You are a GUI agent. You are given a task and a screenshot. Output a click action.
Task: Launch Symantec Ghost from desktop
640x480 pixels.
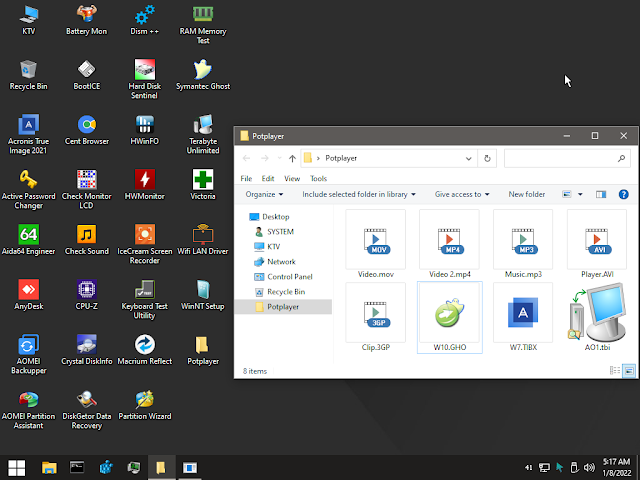click(203, 75)
